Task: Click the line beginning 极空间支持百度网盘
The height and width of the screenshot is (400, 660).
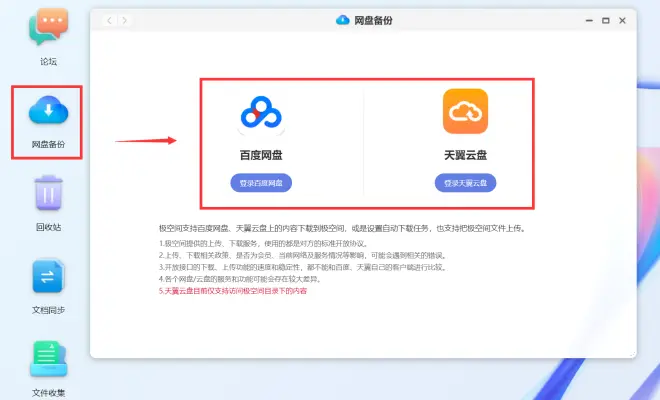Action: pos(343,228)
